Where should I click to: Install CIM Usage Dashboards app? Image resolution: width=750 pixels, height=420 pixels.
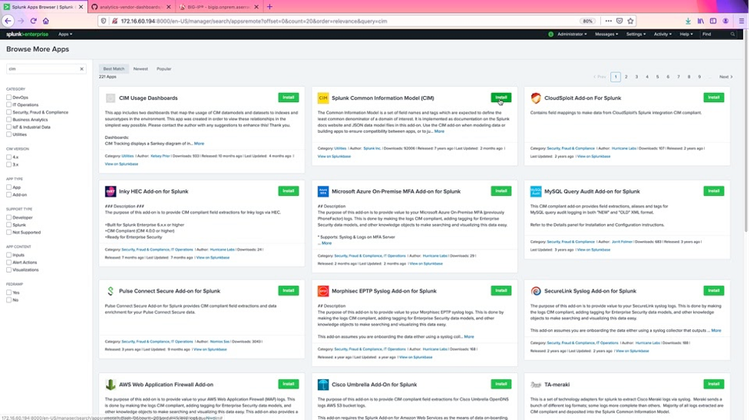tap(288, 98)
